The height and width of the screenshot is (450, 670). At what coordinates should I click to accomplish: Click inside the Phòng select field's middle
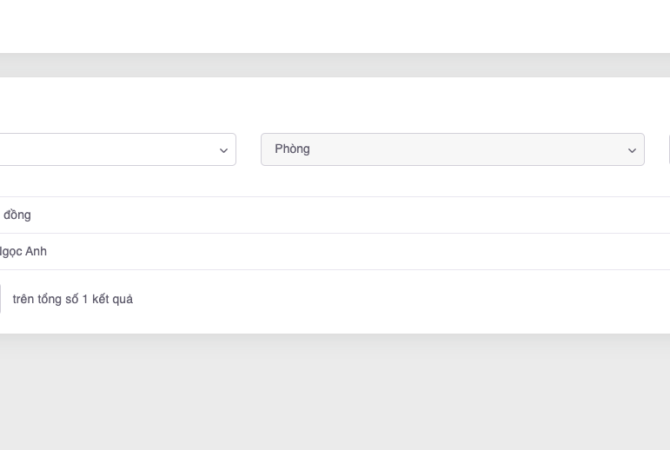452,149
